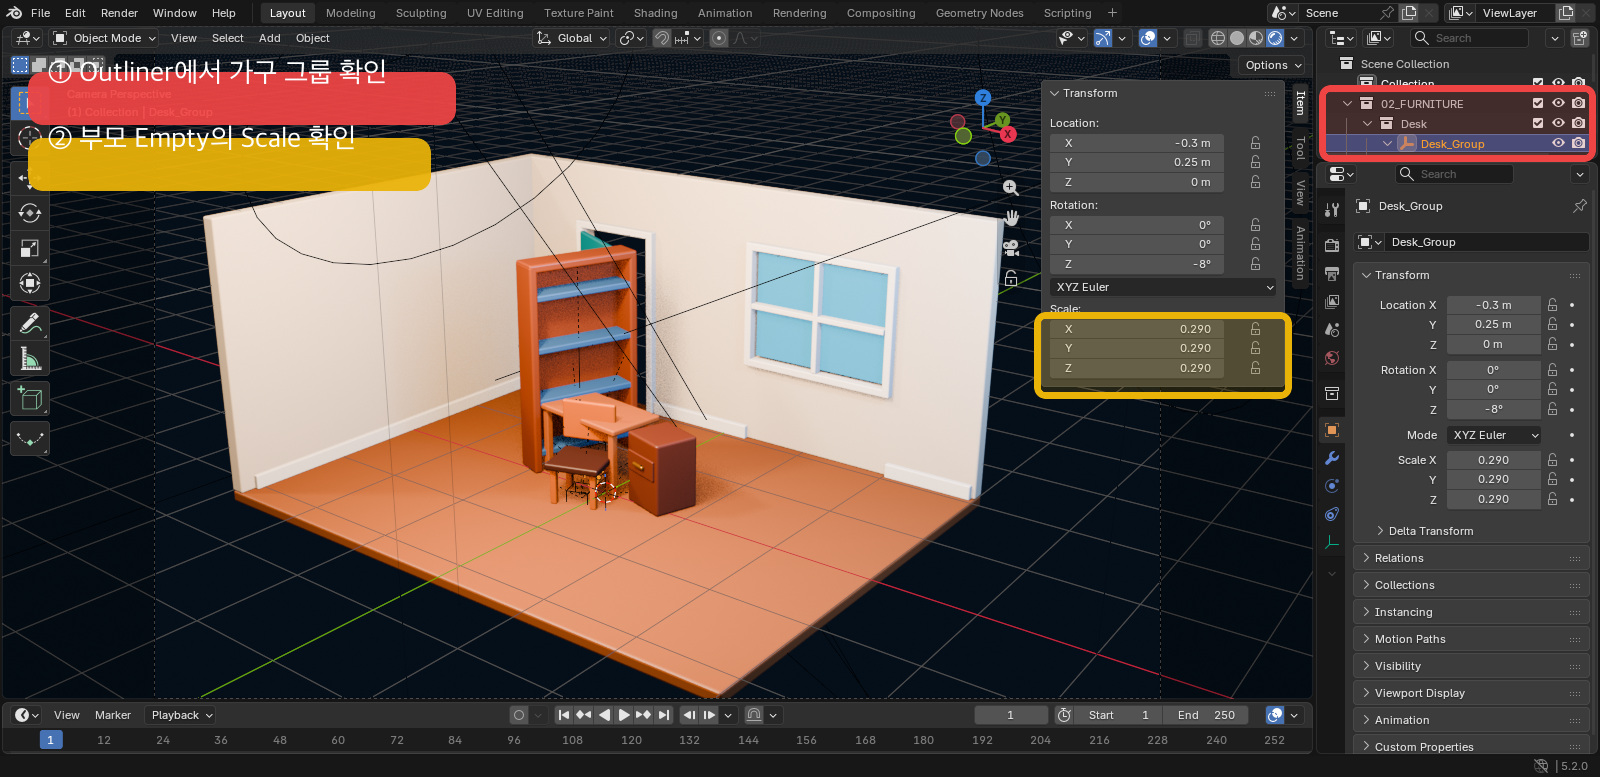Open the Render properties tab
This screenshot has width=1600, height=777.
coord(1332,246)
